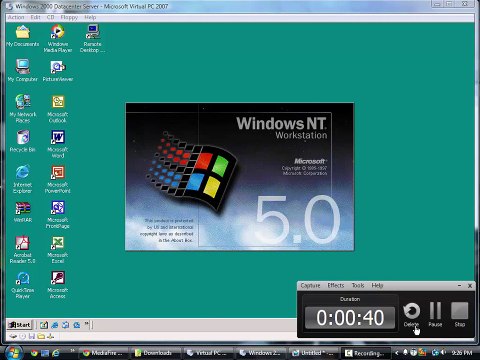Image resolution: width=480 pixels, height=360 pixels.
Task: Click the fourth guest quick launch icon
Action: coord(77,325)
